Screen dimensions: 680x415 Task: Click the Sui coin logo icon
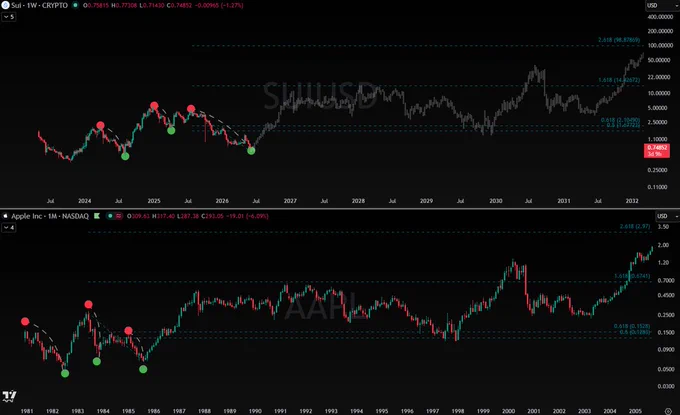(x=5, y=5)
